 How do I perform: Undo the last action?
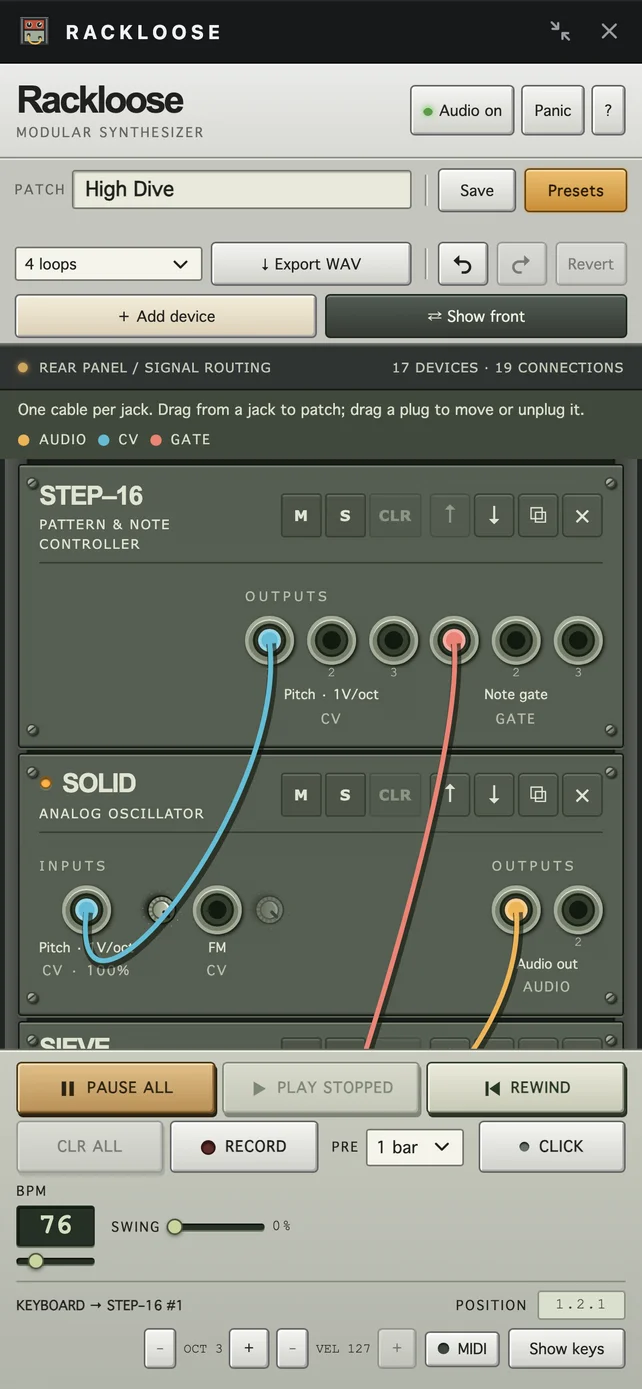tap(462, 264)
